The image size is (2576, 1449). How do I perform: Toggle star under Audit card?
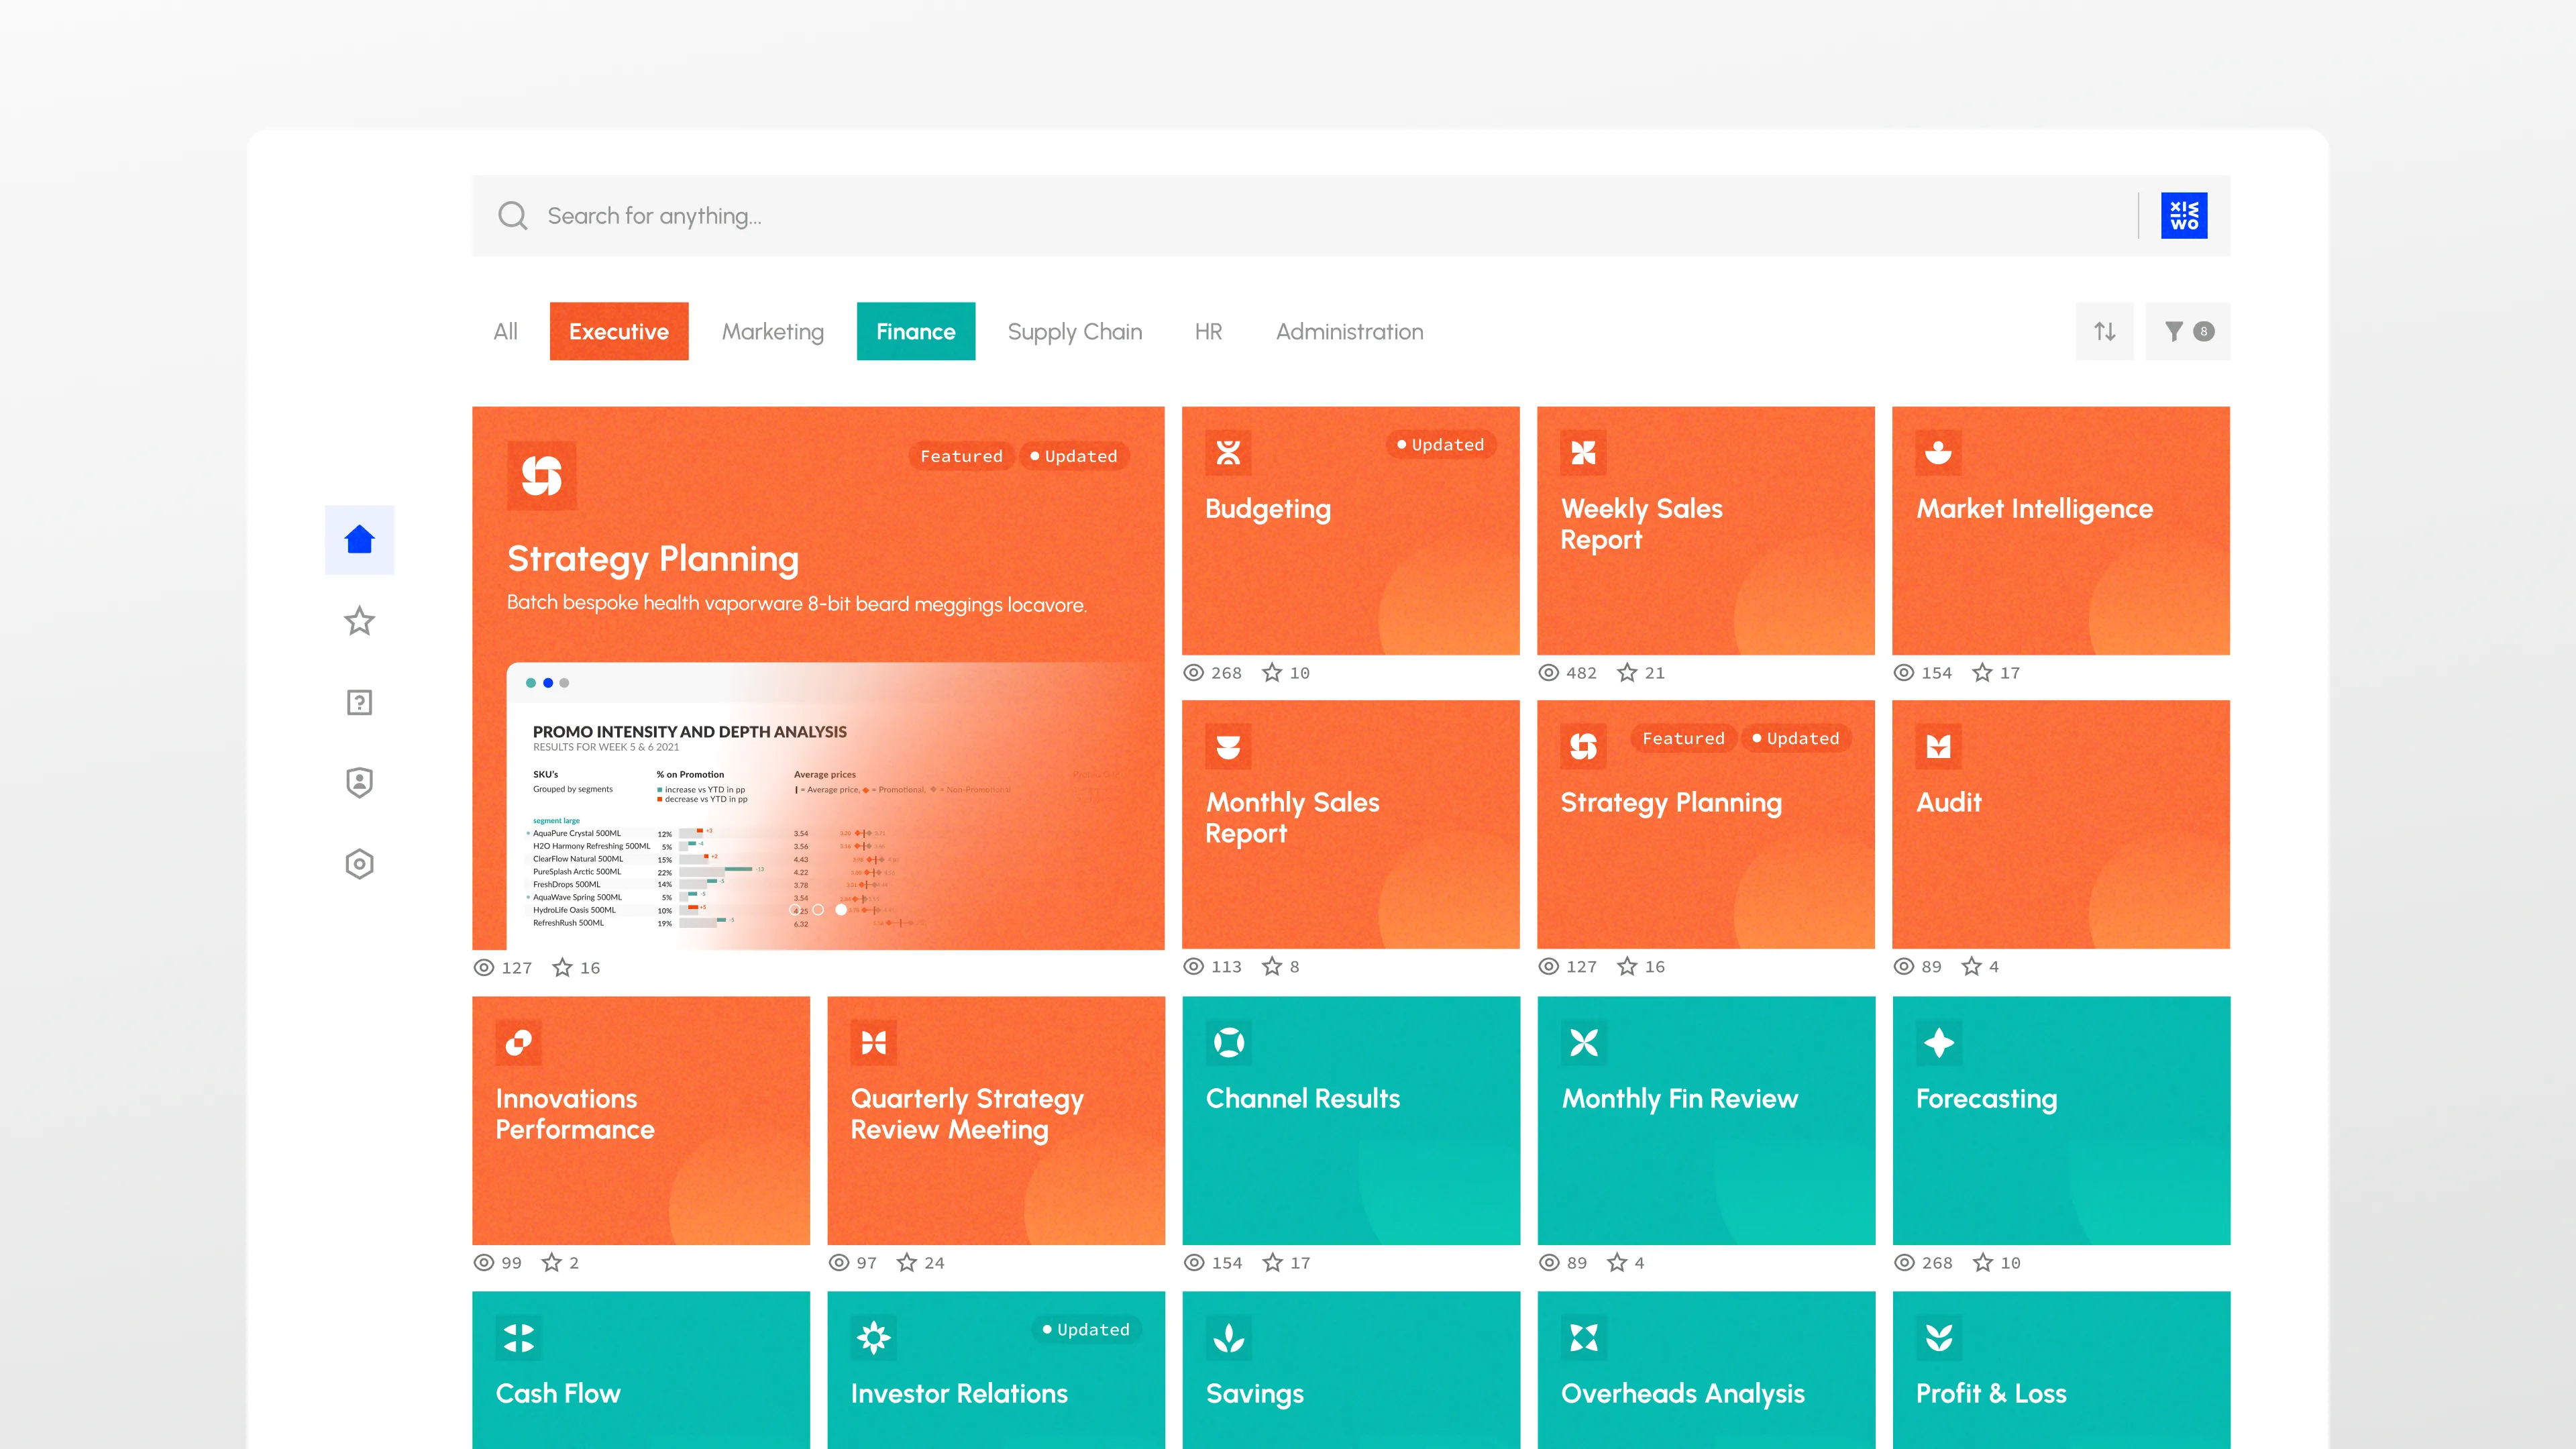pos(1970,966)
